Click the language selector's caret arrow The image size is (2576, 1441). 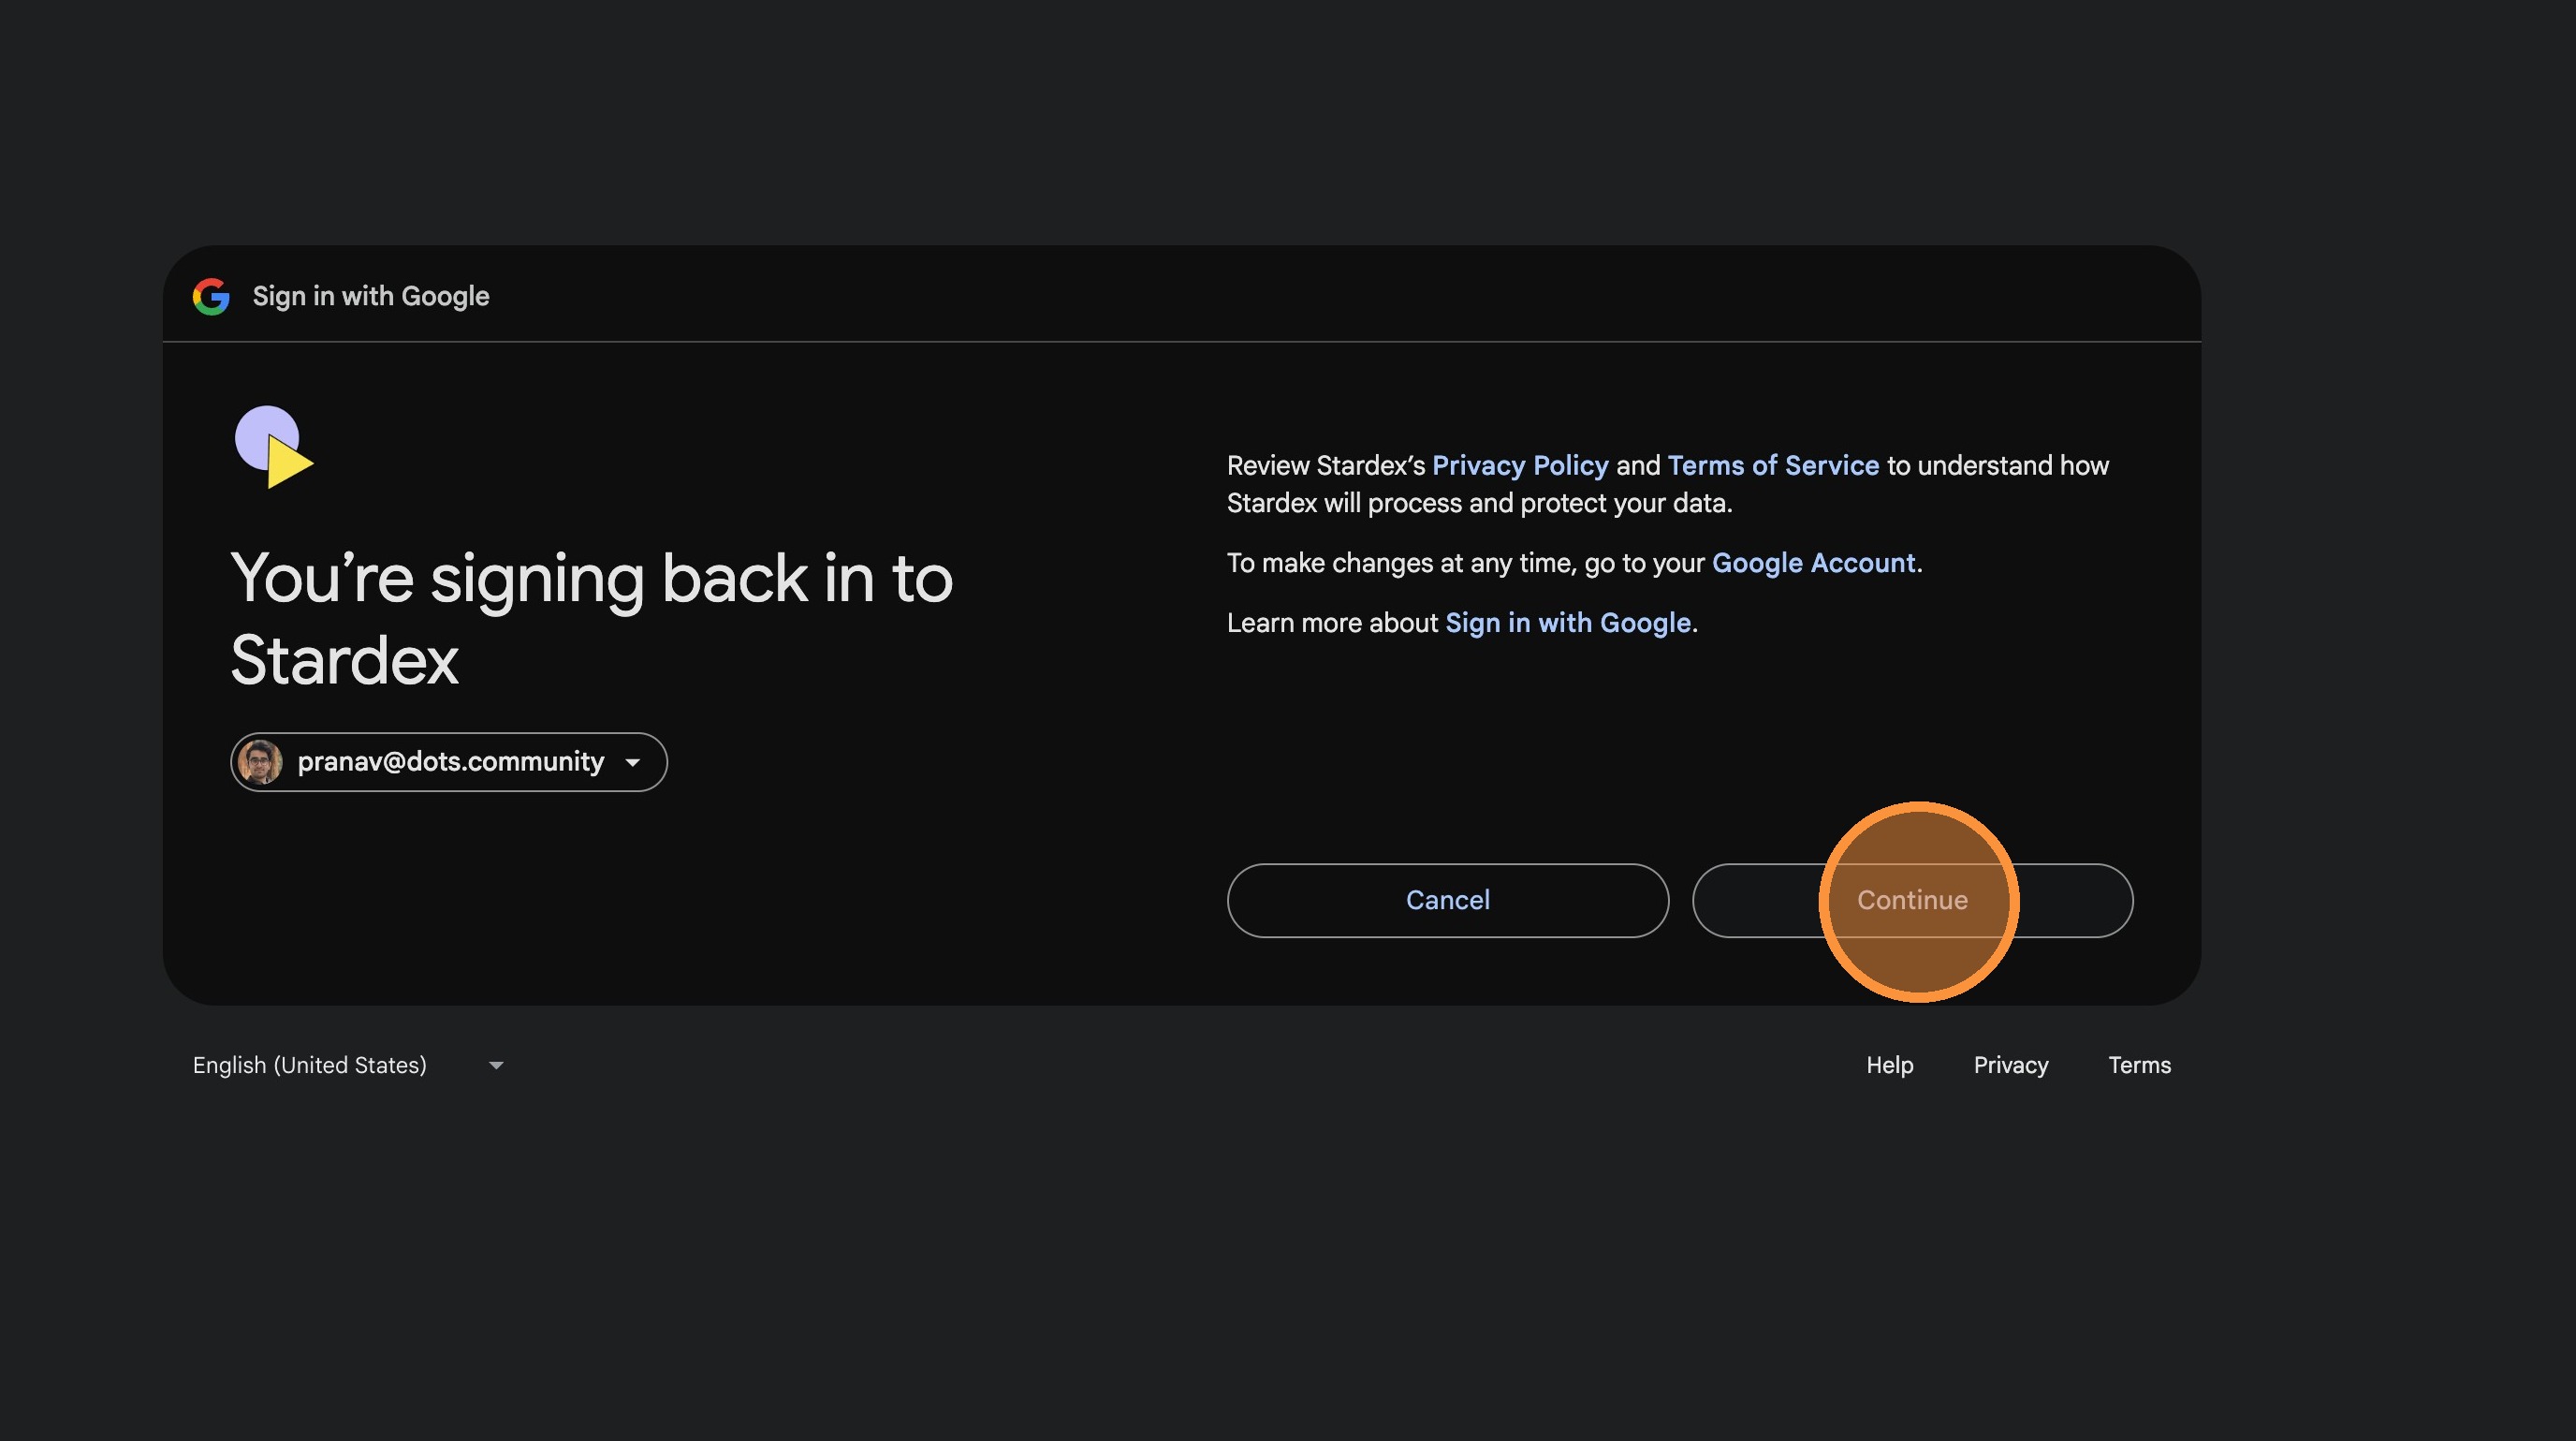click(496, 1066)
